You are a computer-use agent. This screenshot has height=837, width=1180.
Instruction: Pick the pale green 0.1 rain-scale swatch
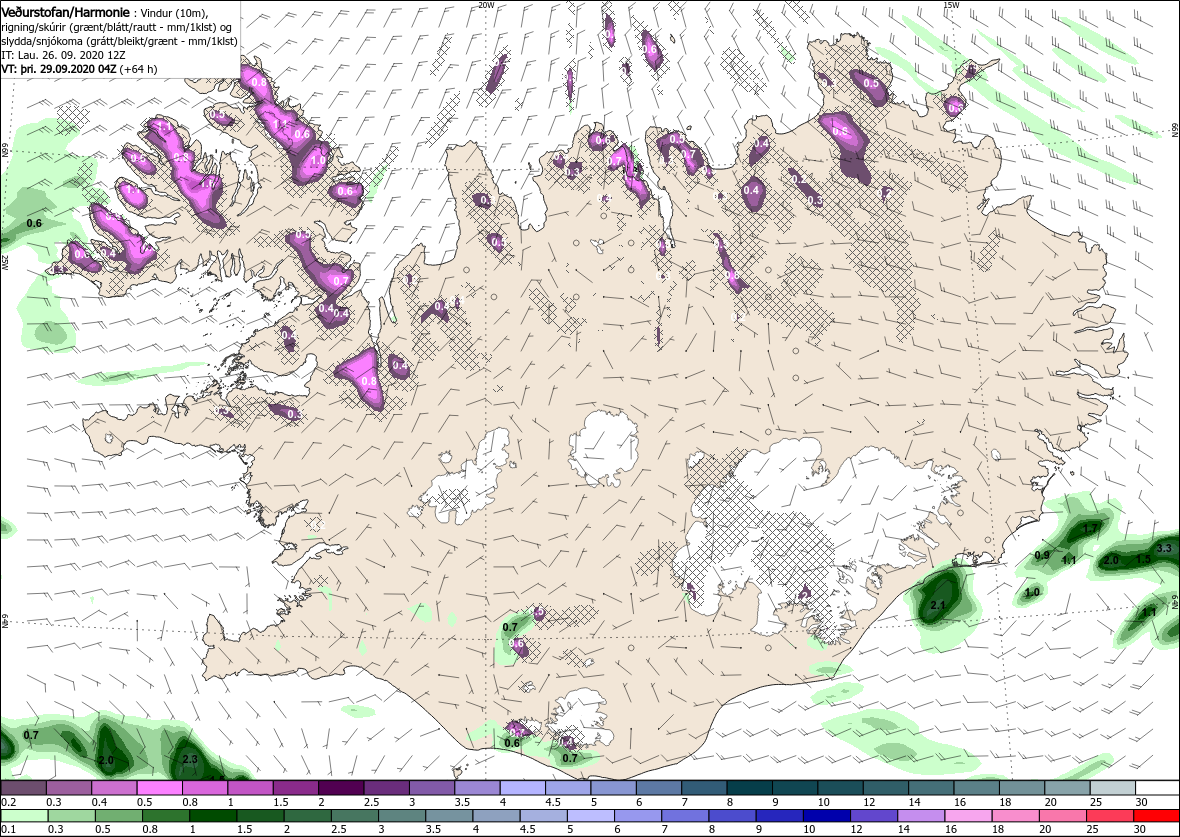coord(24,816)
